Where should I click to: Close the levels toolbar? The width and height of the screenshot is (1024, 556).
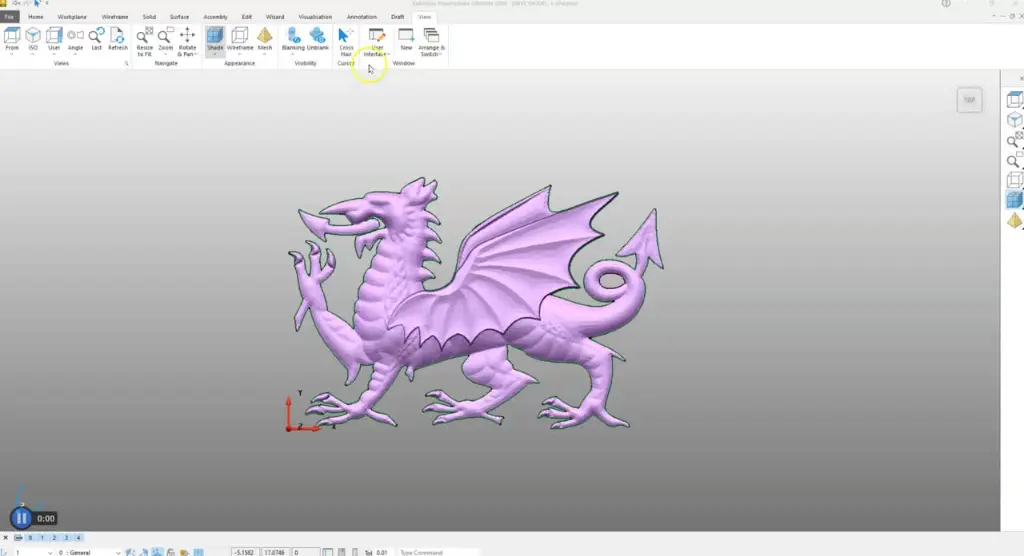coord(5,538)
